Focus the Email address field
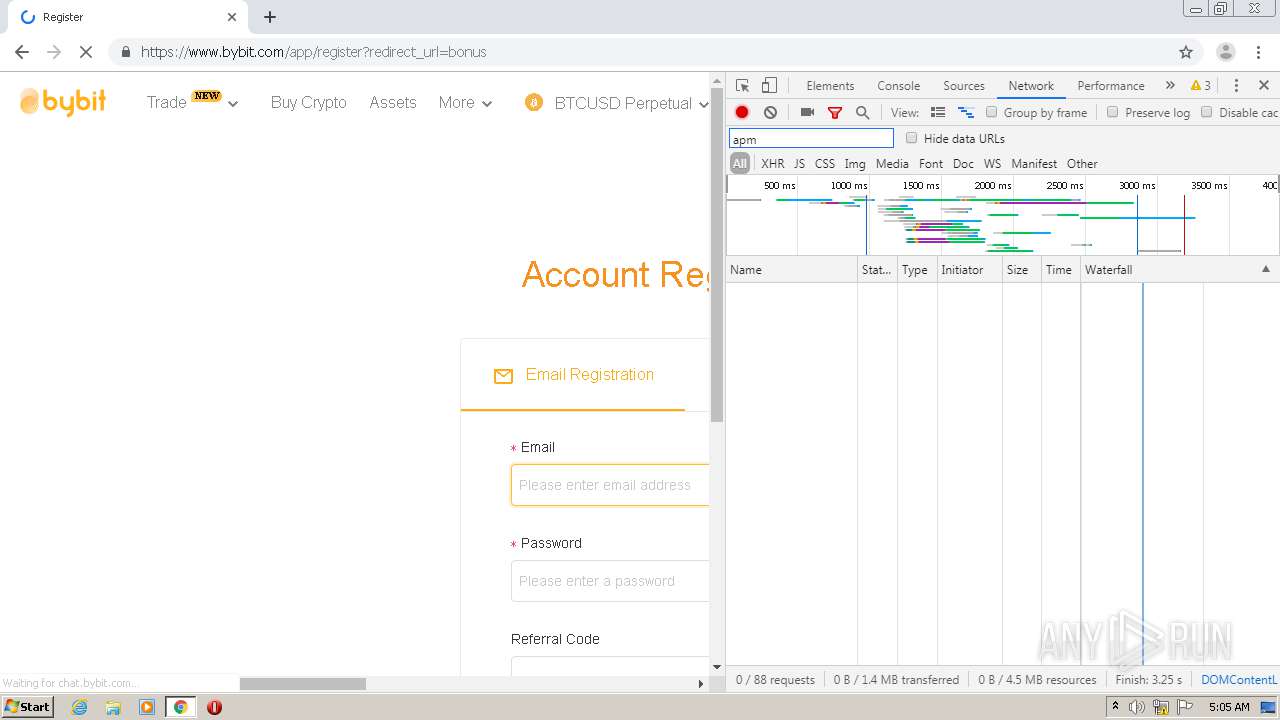Image resolution: width=1280 pixels, height=720 pixels. tap(610, 485)
